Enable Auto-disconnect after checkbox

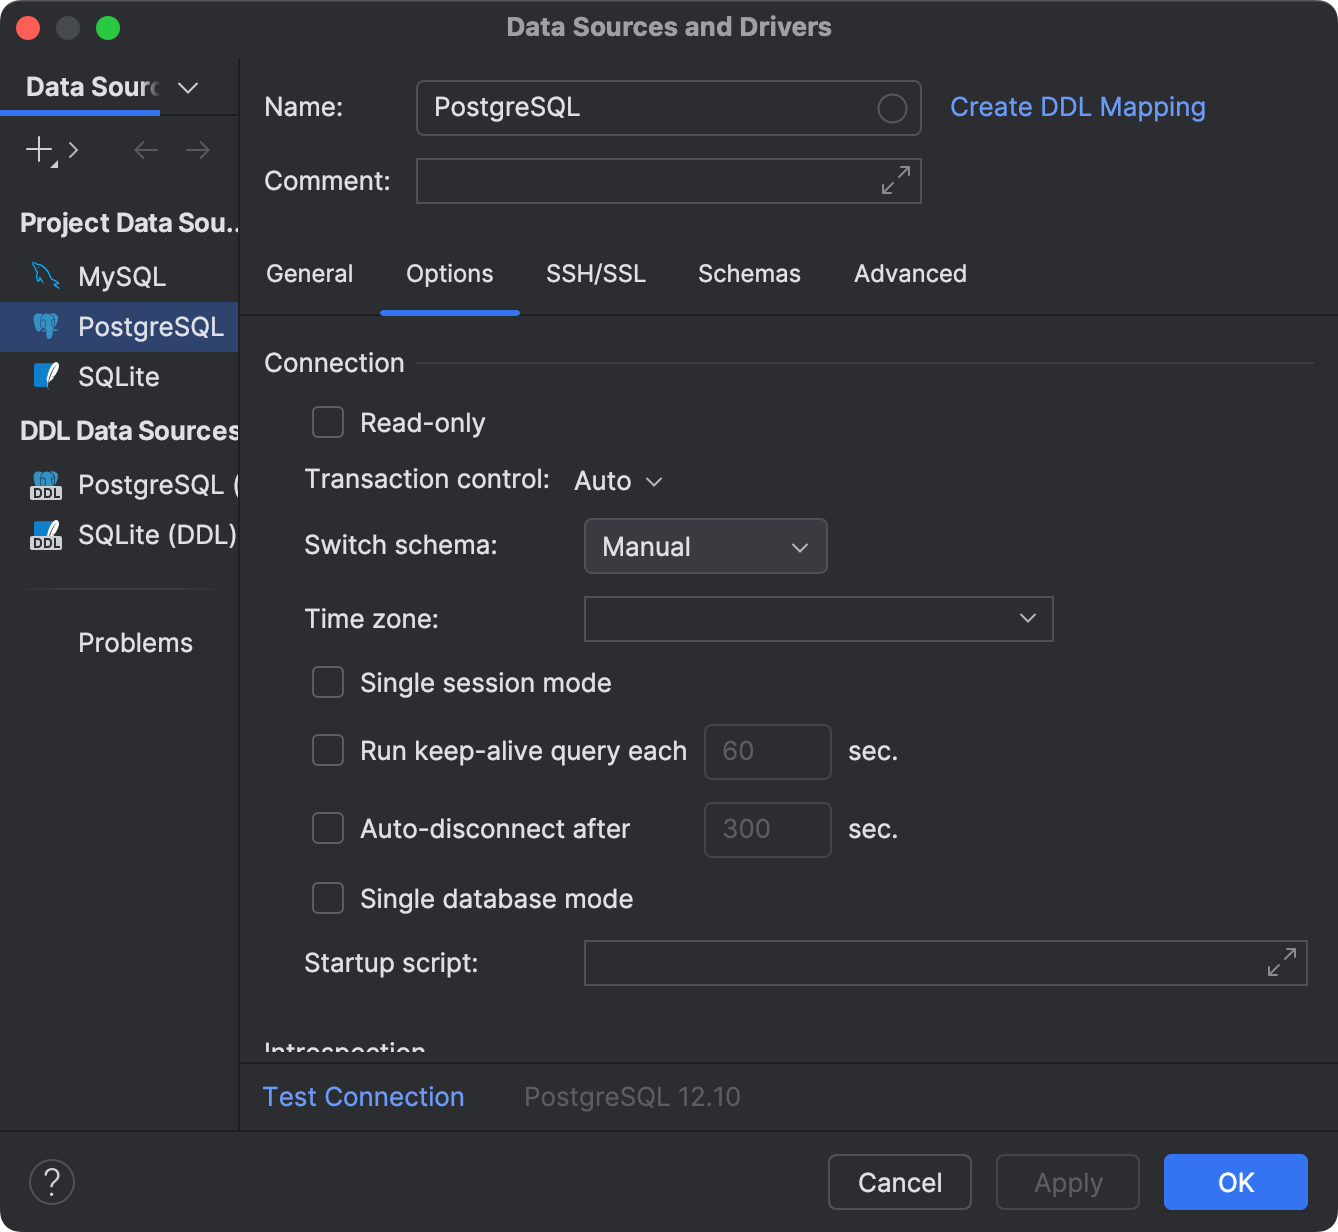click(328, 829)
